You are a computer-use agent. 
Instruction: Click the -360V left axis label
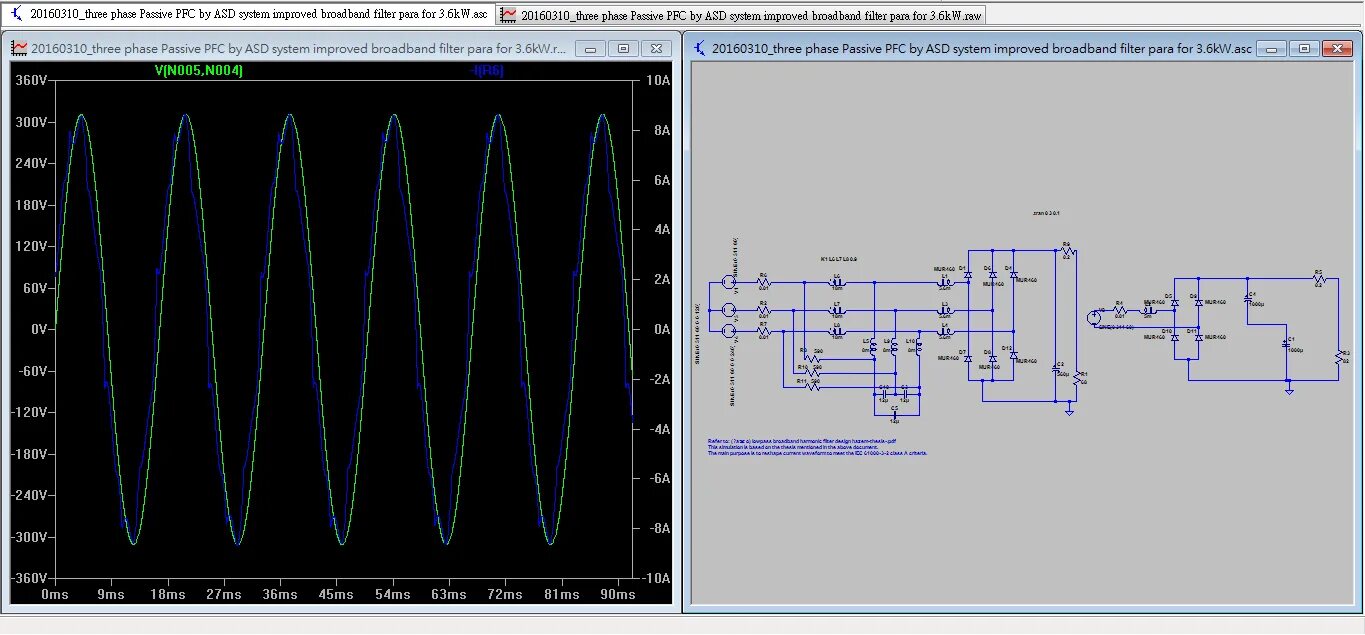tap(28, 578)
